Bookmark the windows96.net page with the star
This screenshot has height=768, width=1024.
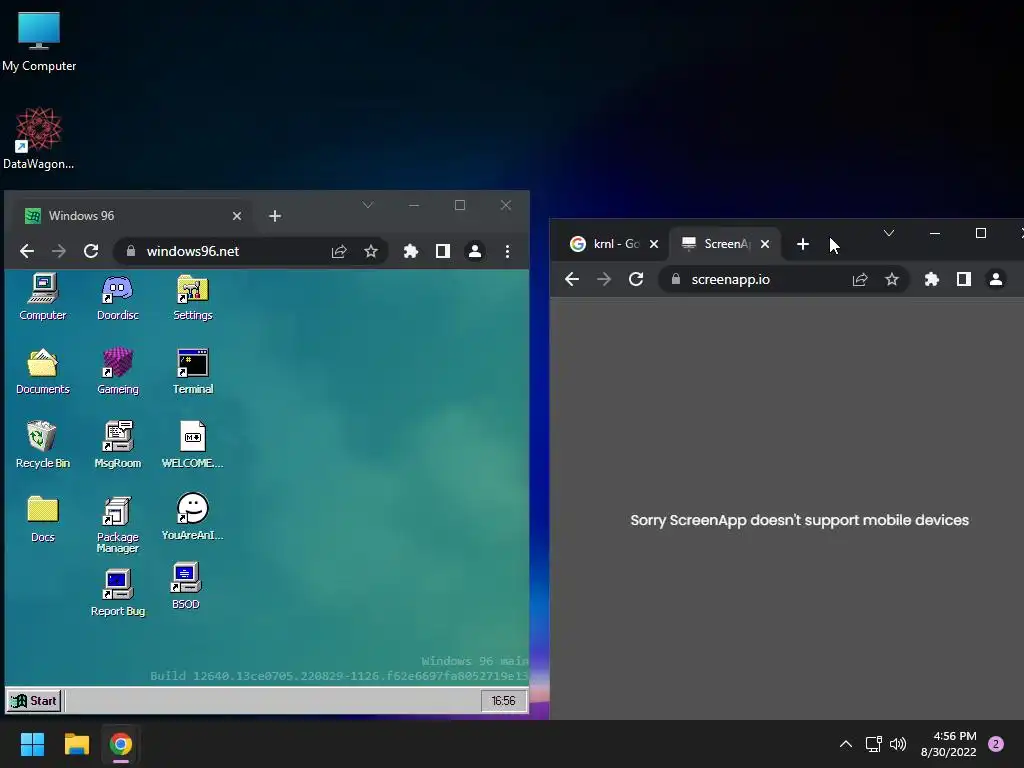tap(371, 251)
